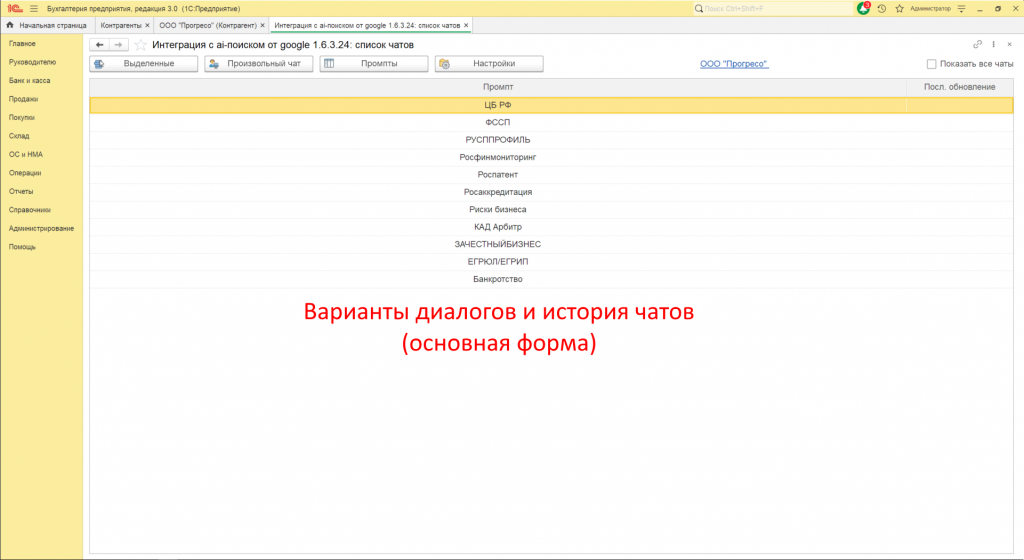Image resolution: width=1024 pixels, height=560 pixels.
Task: Select the Банкротство row
Action: coord(551,279)
